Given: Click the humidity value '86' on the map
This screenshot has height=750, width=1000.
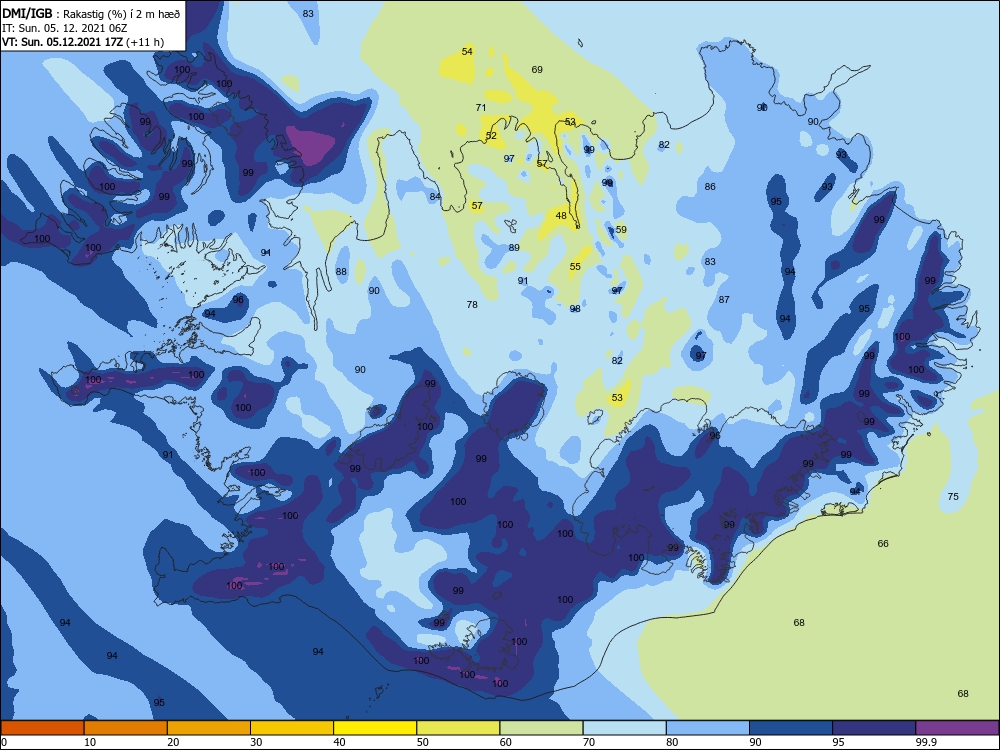Looking at the screenshot, I should tap(710, 187).
